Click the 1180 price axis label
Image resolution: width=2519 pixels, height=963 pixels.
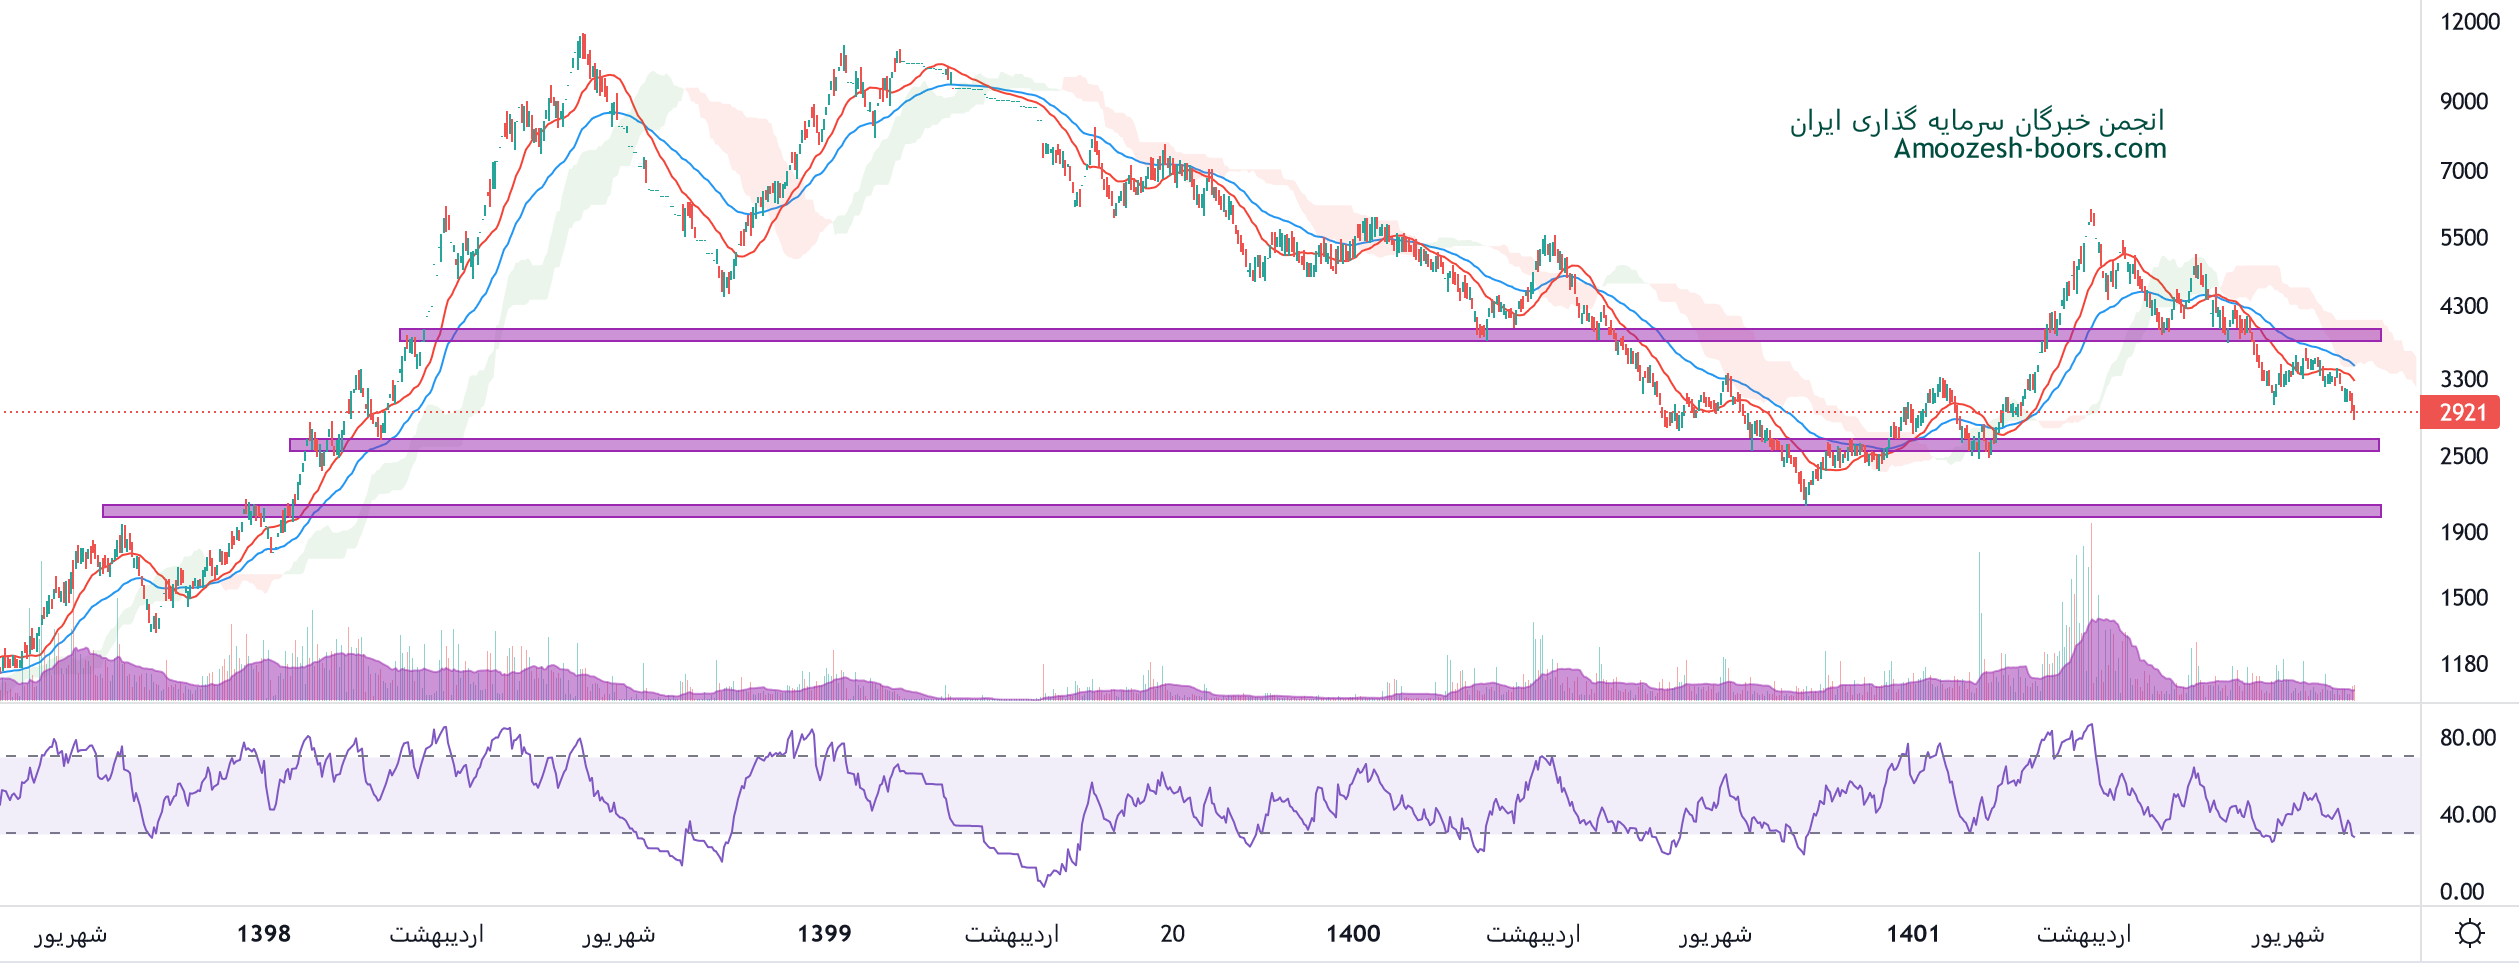pos(2464,664)
